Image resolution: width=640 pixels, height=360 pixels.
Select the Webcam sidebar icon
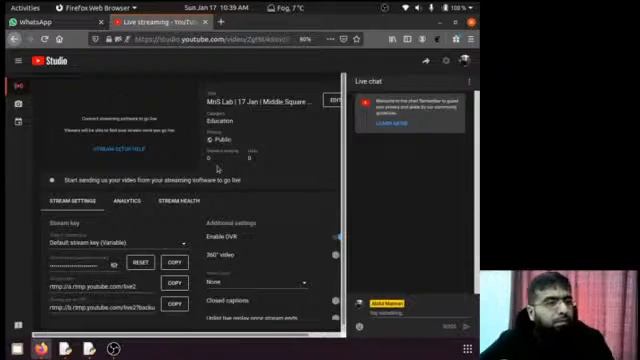(x=18, y=104)
